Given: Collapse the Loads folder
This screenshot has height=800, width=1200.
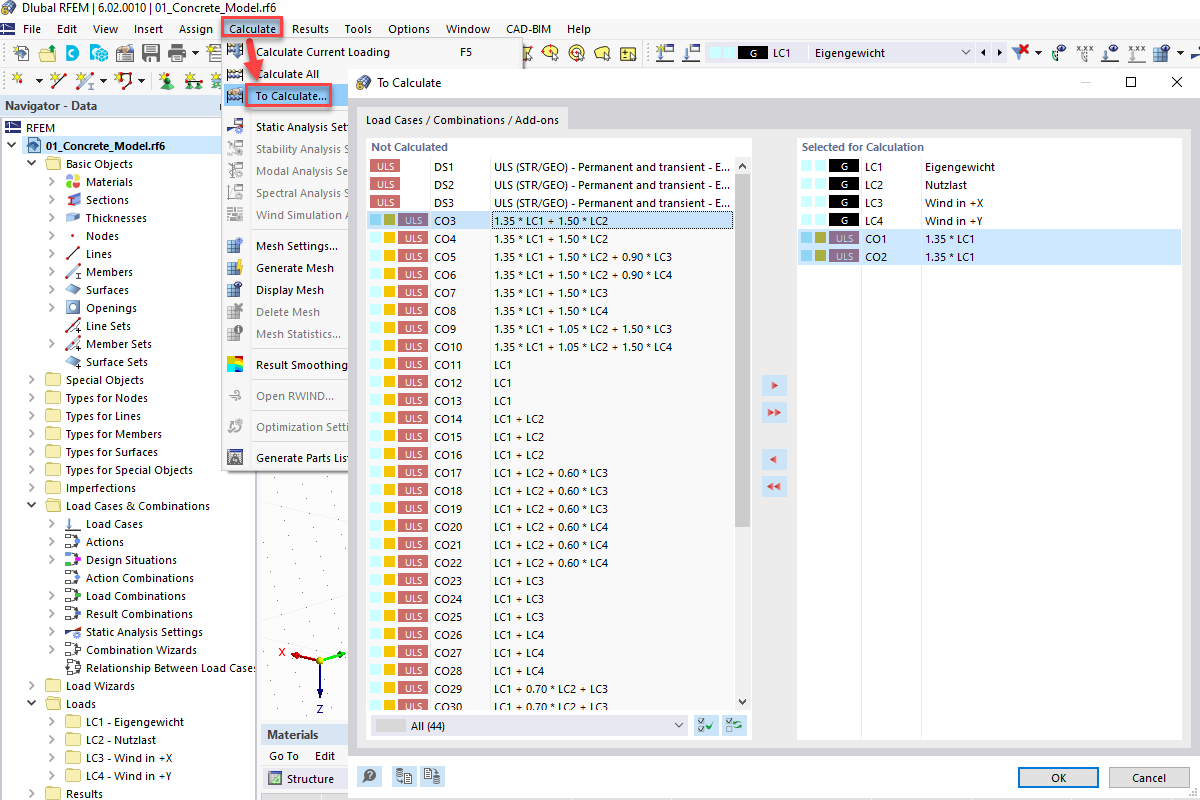Looking at the screenshot, I should point(32,704).
